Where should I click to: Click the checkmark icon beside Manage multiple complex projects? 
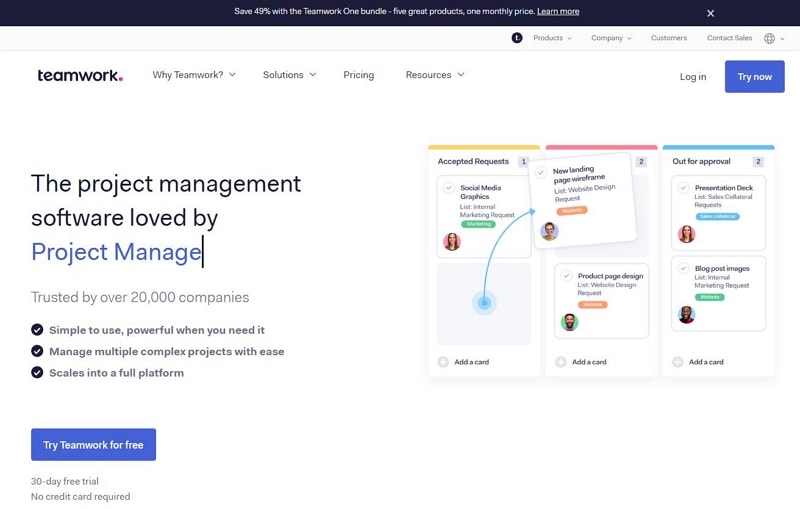coord(37,351)
